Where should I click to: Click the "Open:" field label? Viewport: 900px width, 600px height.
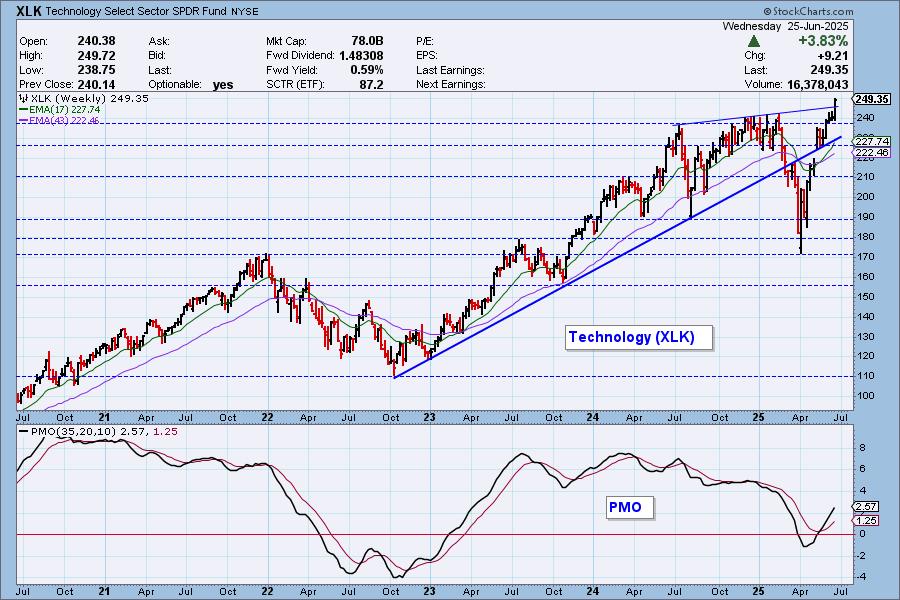pos(33,41)
